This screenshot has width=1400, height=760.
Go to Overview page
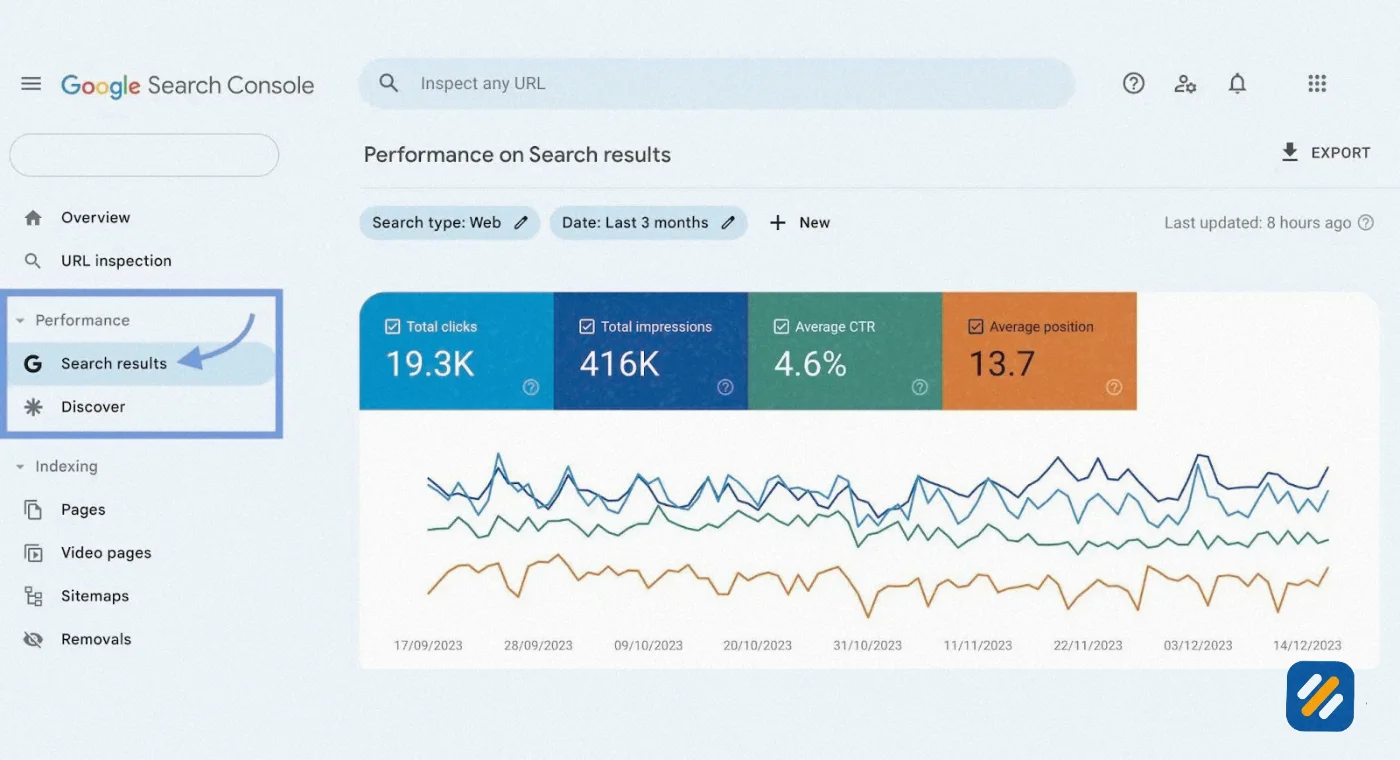click(x=95, y=217)
